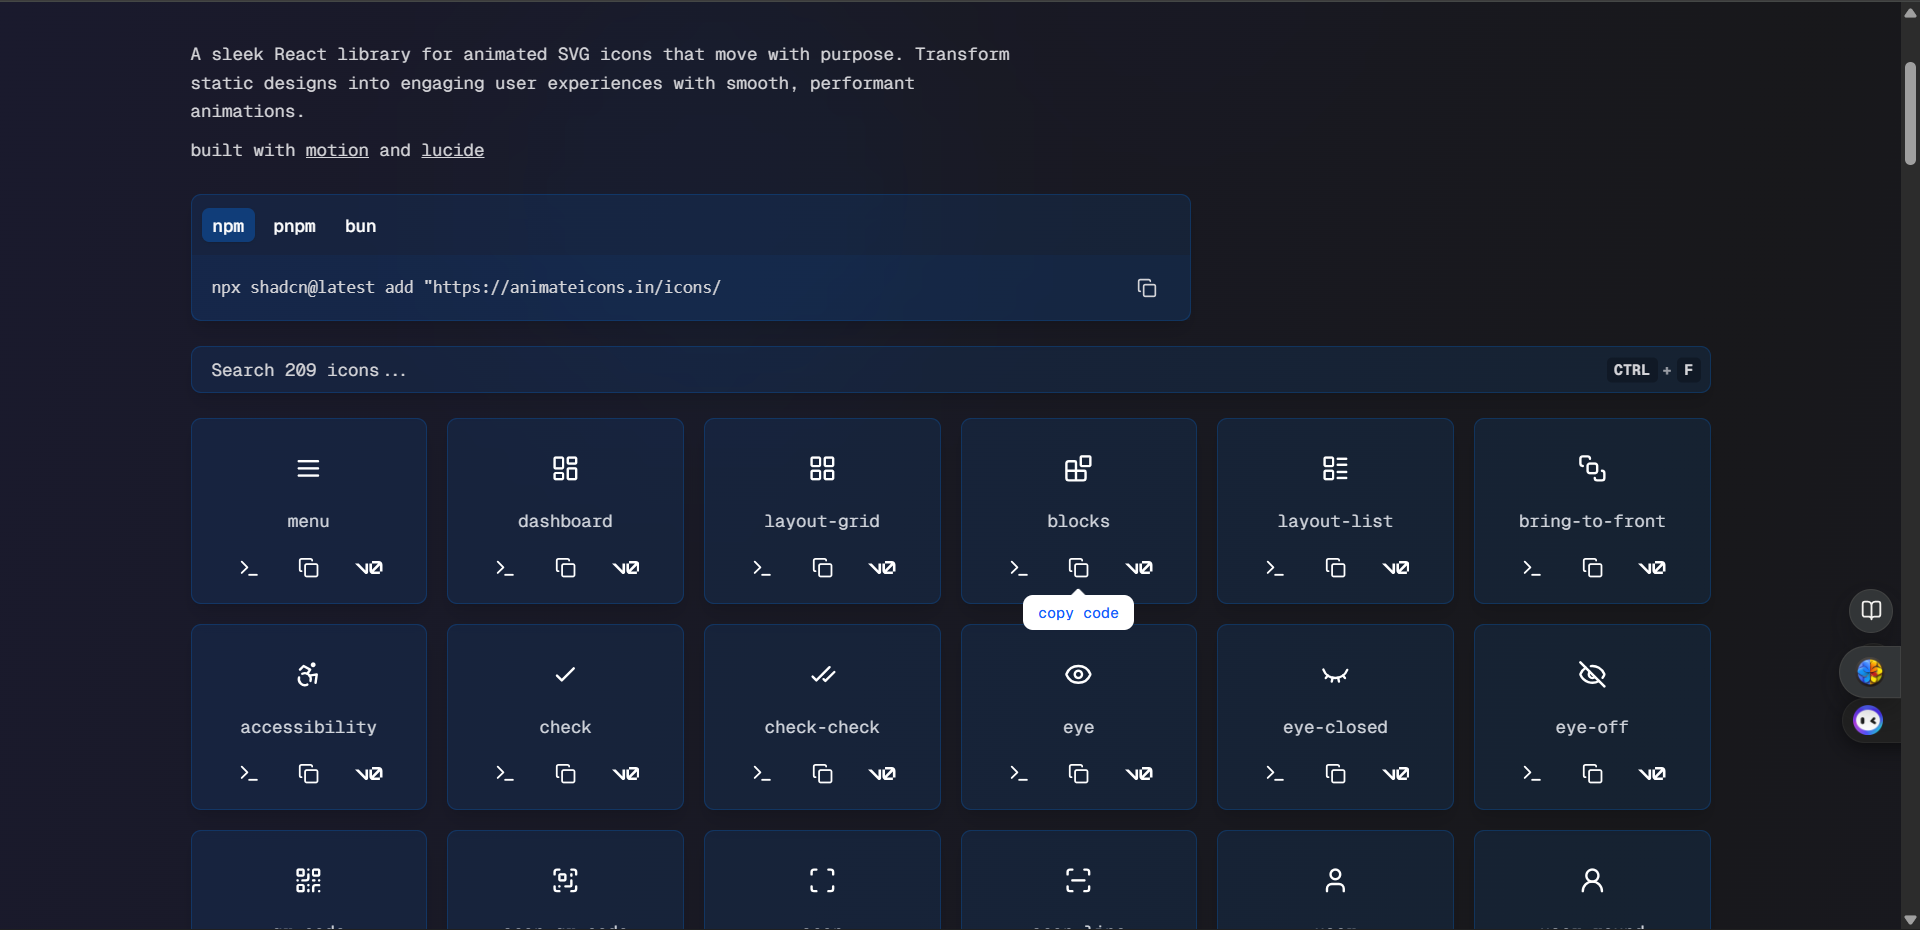Click the bring-to-front icon preview
The height and width of the screenshot is (930, 1920).
(x=1591, y=468)
